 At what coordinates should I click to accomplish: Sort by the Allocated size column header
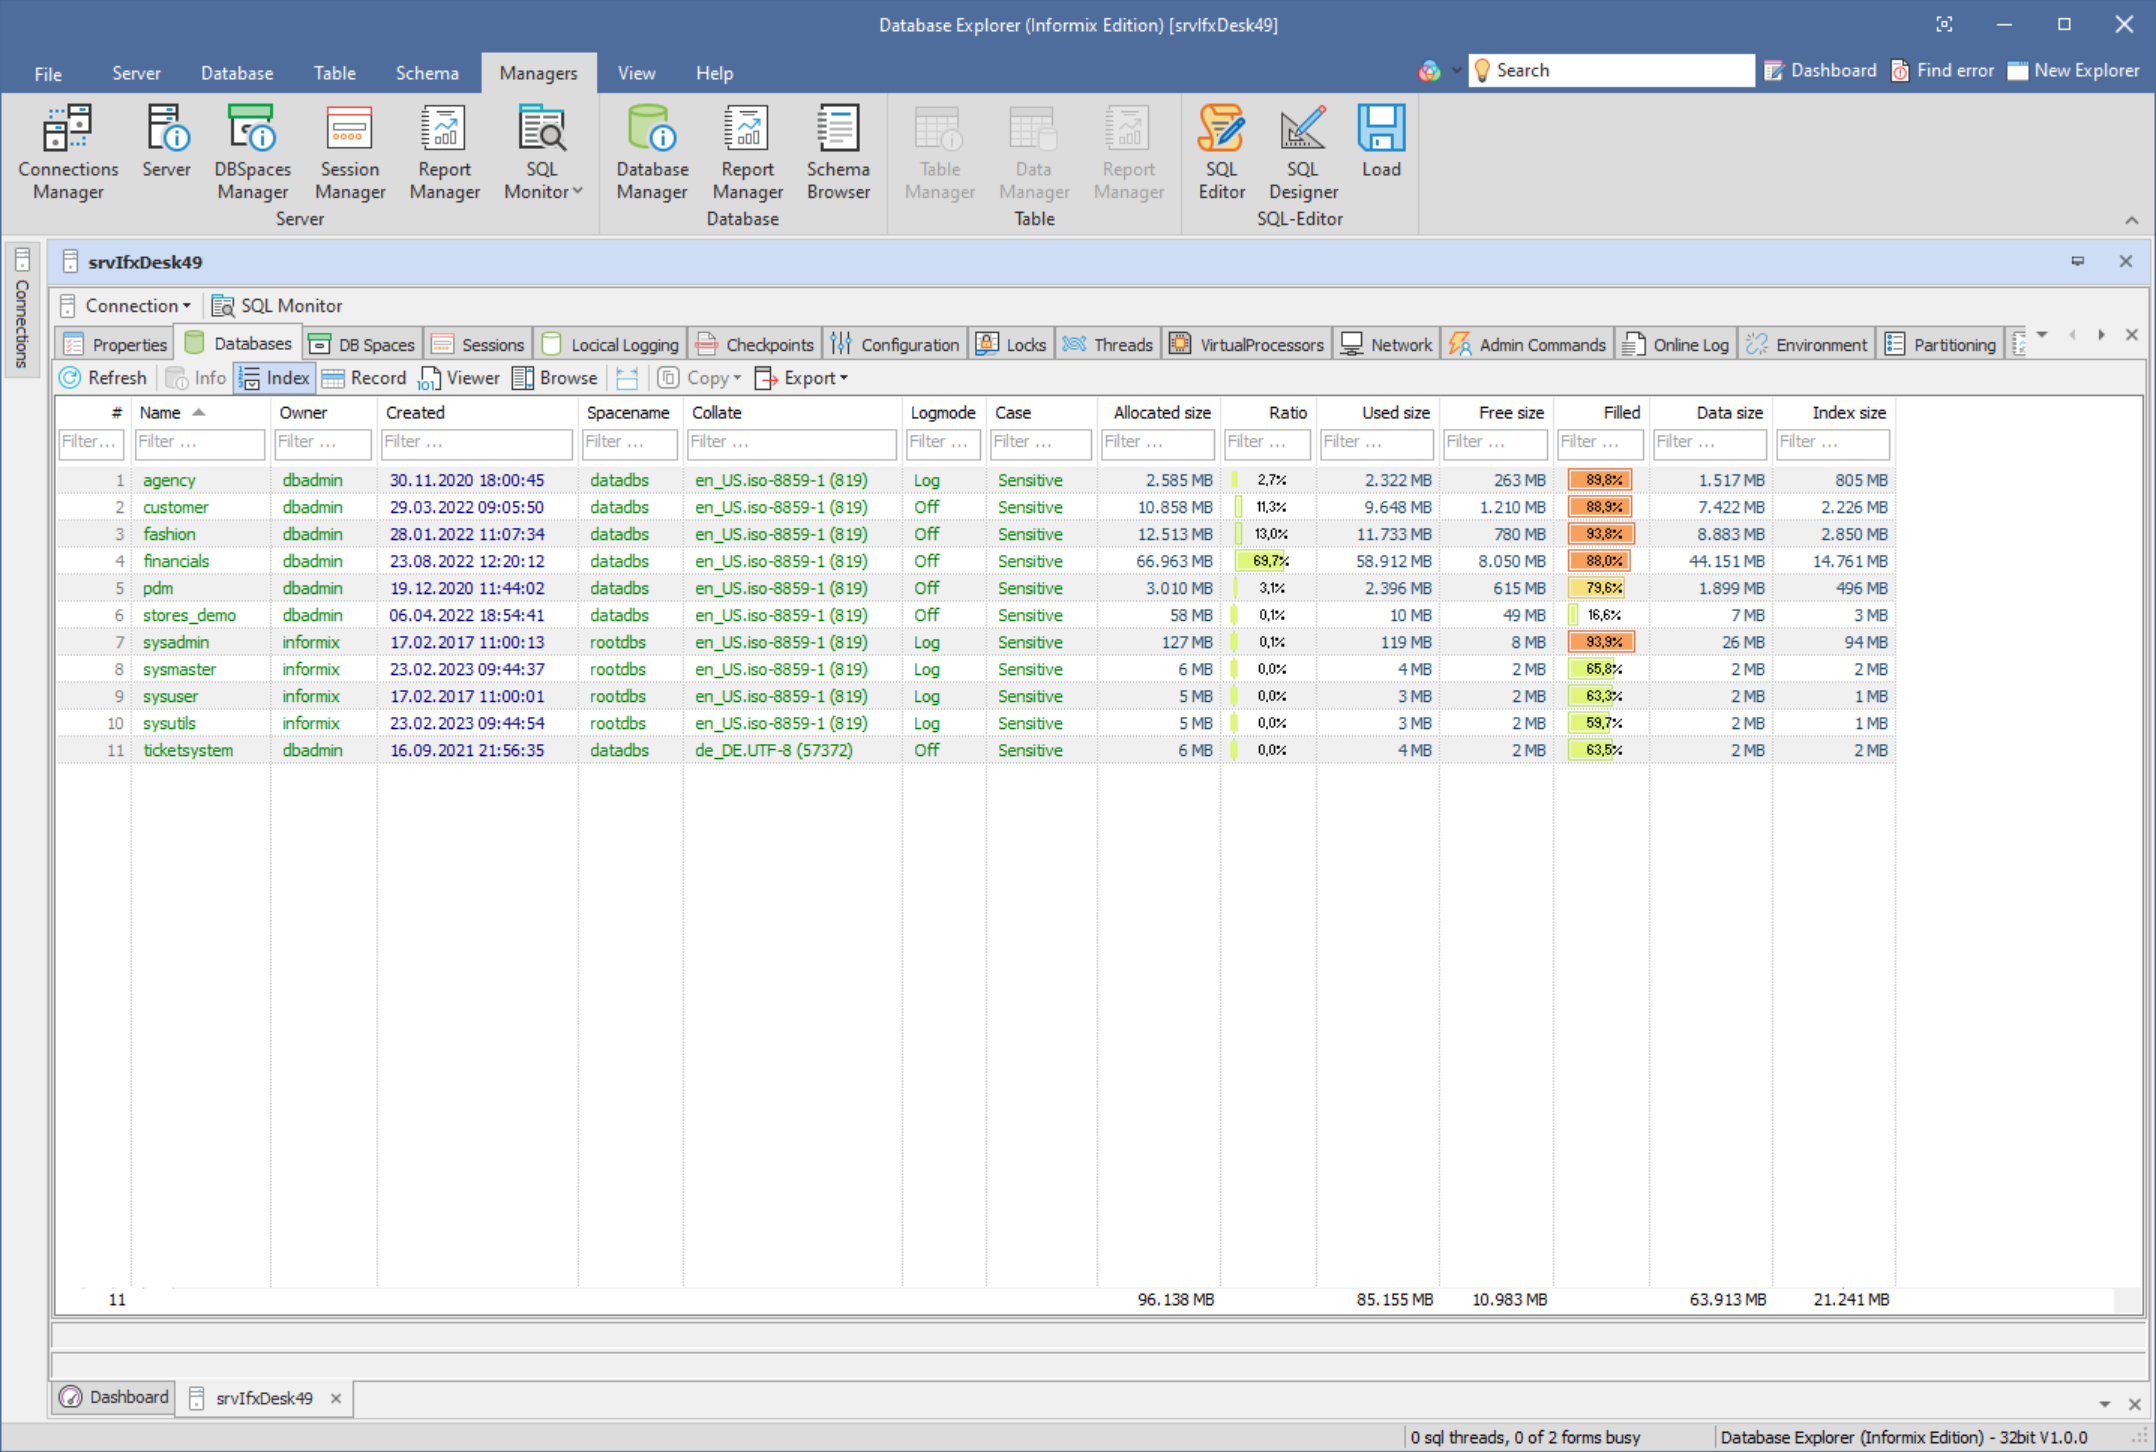tap(1158, 412)
